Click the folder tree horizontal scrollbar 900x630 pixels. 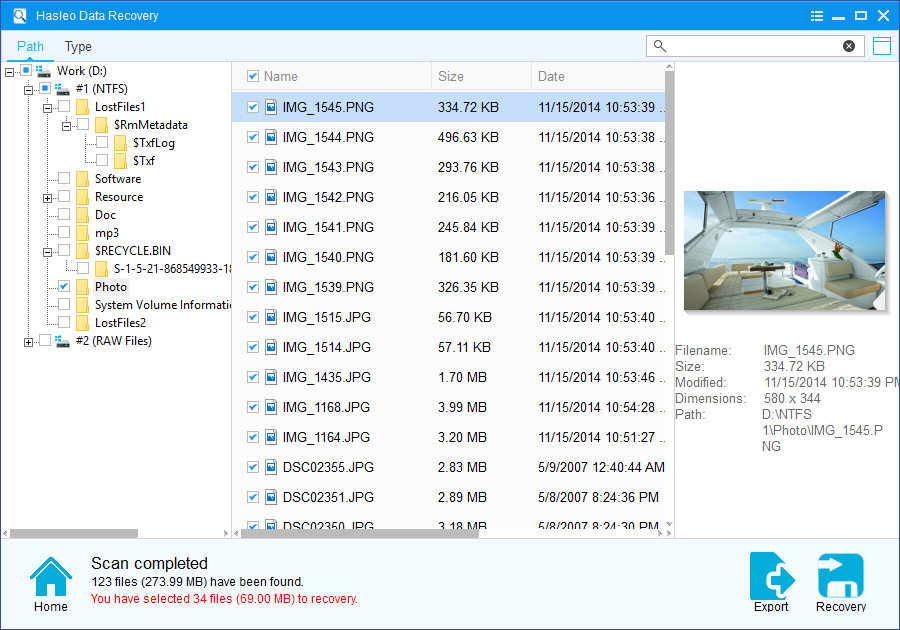pos(74,533)
